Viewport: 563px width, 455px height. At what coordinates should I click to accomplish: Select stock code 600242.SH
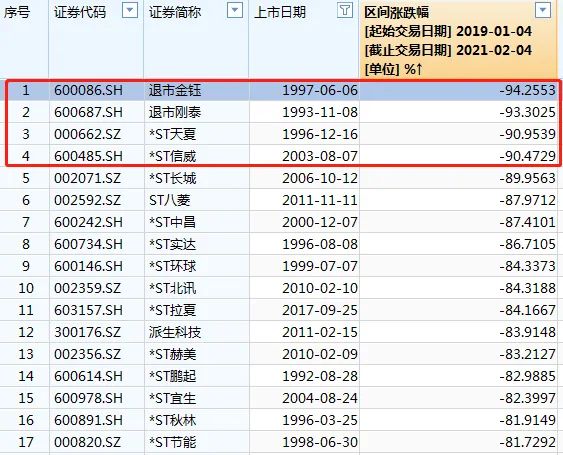click(x=88, y=222)
